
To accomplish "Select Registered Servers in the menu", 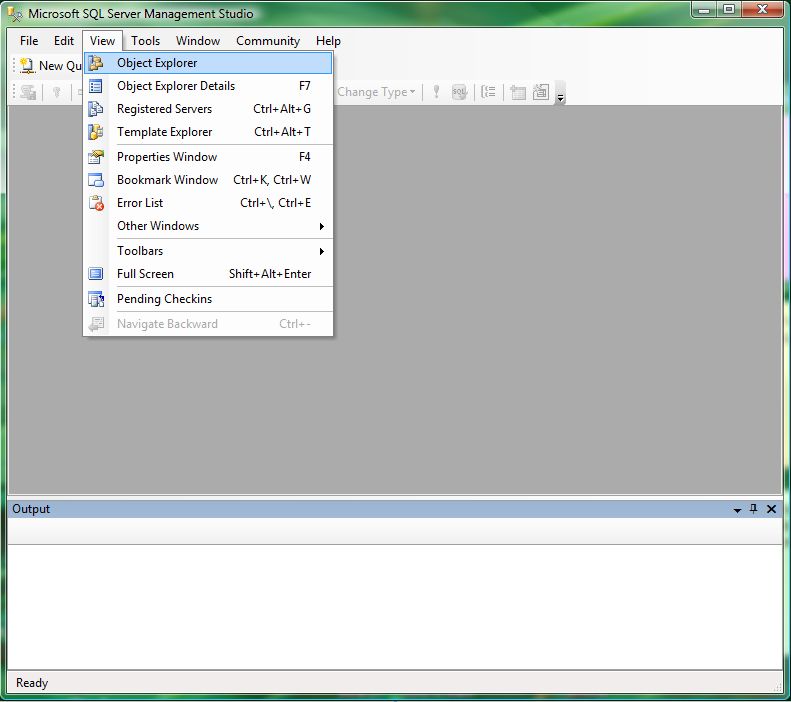I will click(164, 109).
